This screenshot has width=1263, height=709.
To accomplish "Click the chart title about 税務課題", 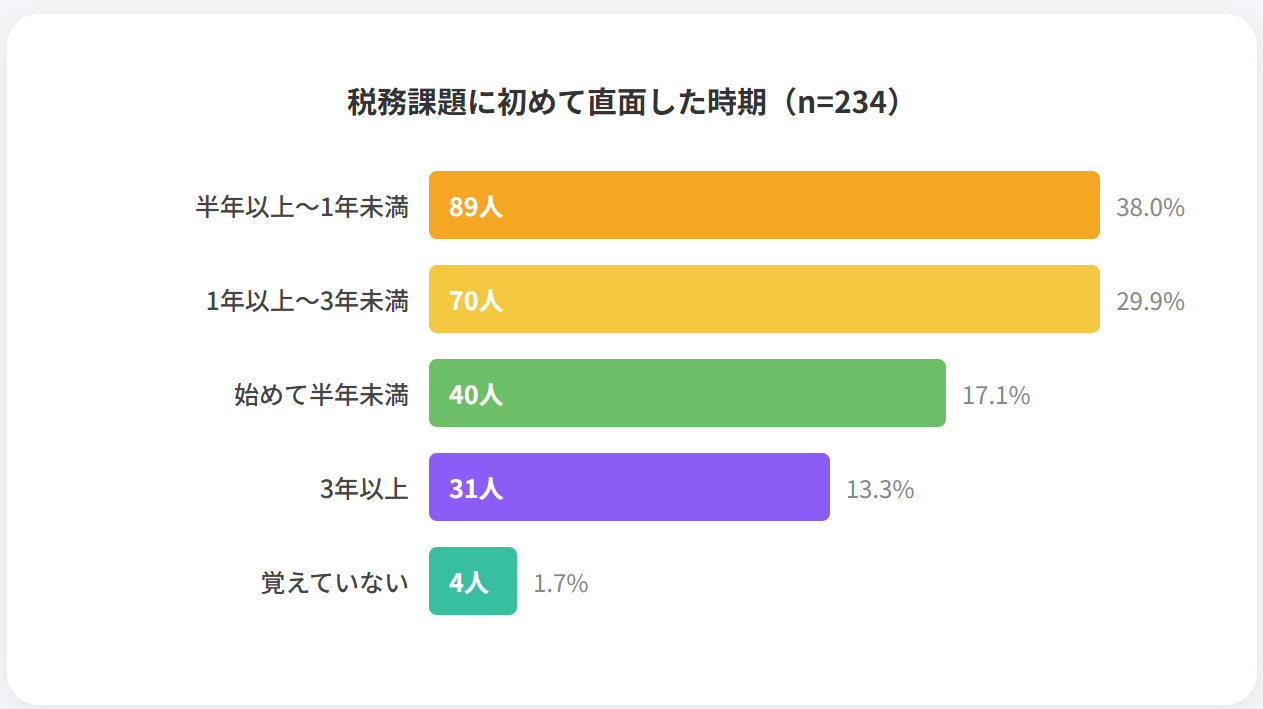I will pos(631,102).
